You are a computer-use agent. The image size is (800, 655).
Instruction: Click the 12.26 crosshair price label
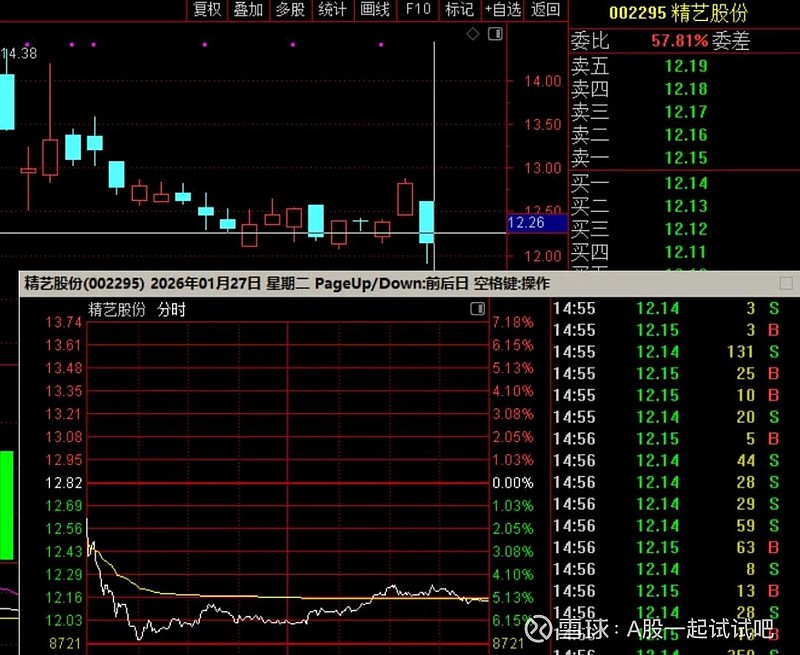point(537,223)
